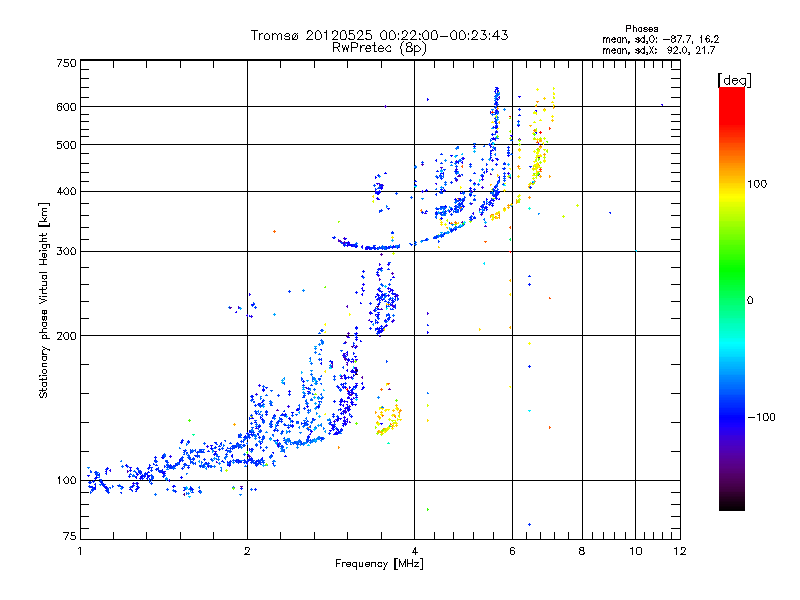Click the plot title 'Tromsø 20120525 00:22:00-00:23:43'
The image size is (800, 600).
click(x=379, y=35)
